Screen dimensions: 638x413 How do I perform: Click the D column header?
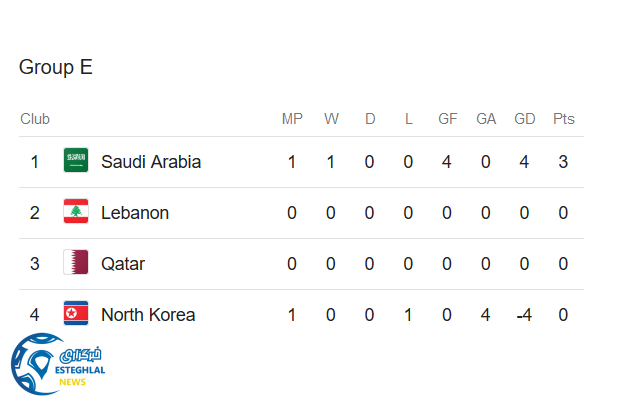370,119
